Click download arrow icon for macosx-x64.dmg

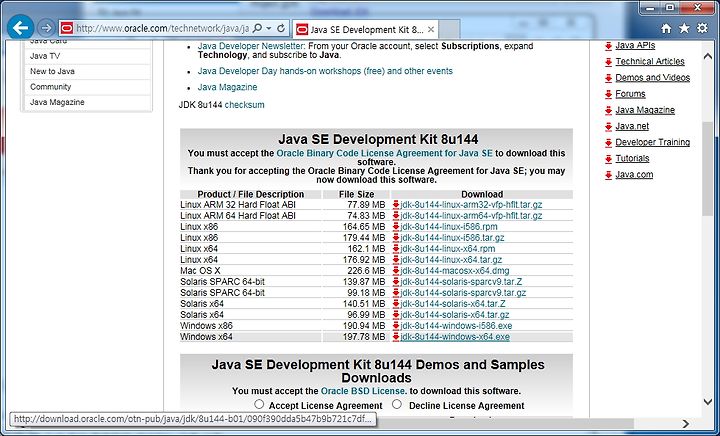coord(395,271)
